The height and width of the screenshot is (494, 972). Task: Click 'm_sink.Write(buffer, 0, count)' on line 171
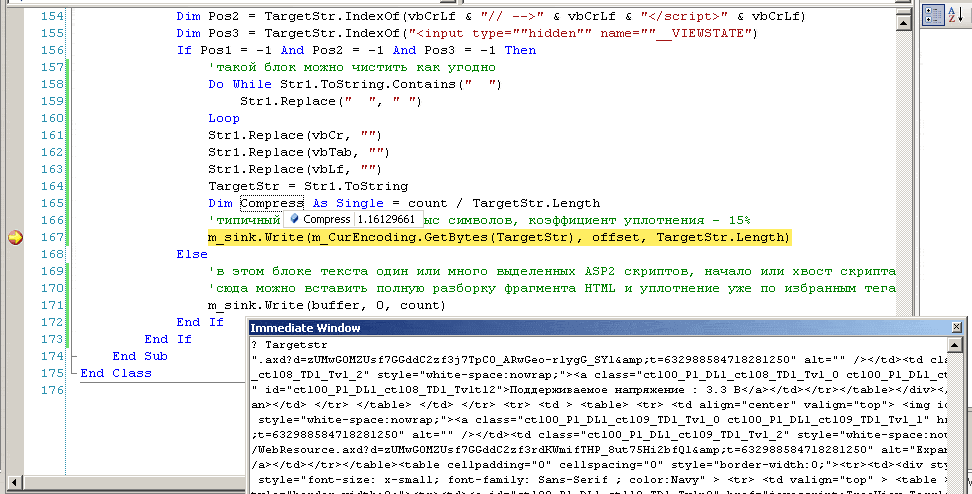[x=327, y=305]
